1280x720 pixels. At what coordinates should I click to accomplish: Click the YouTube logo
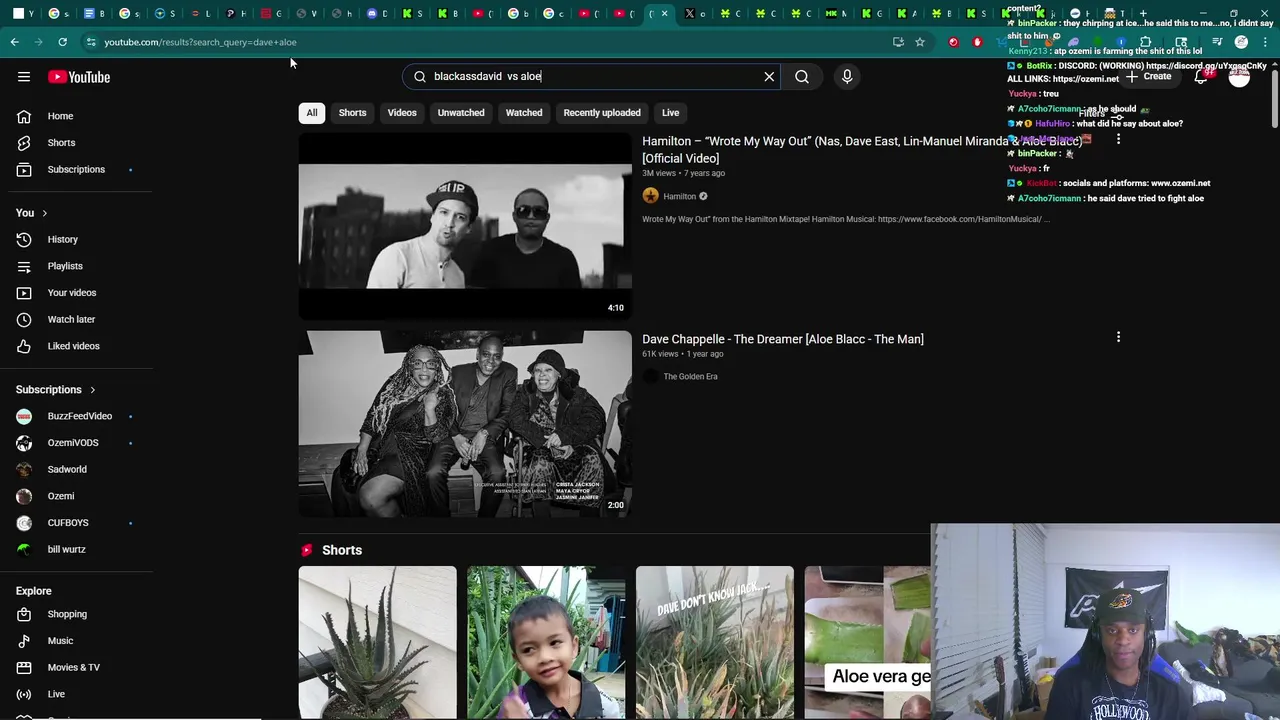[x=78, y=77]
